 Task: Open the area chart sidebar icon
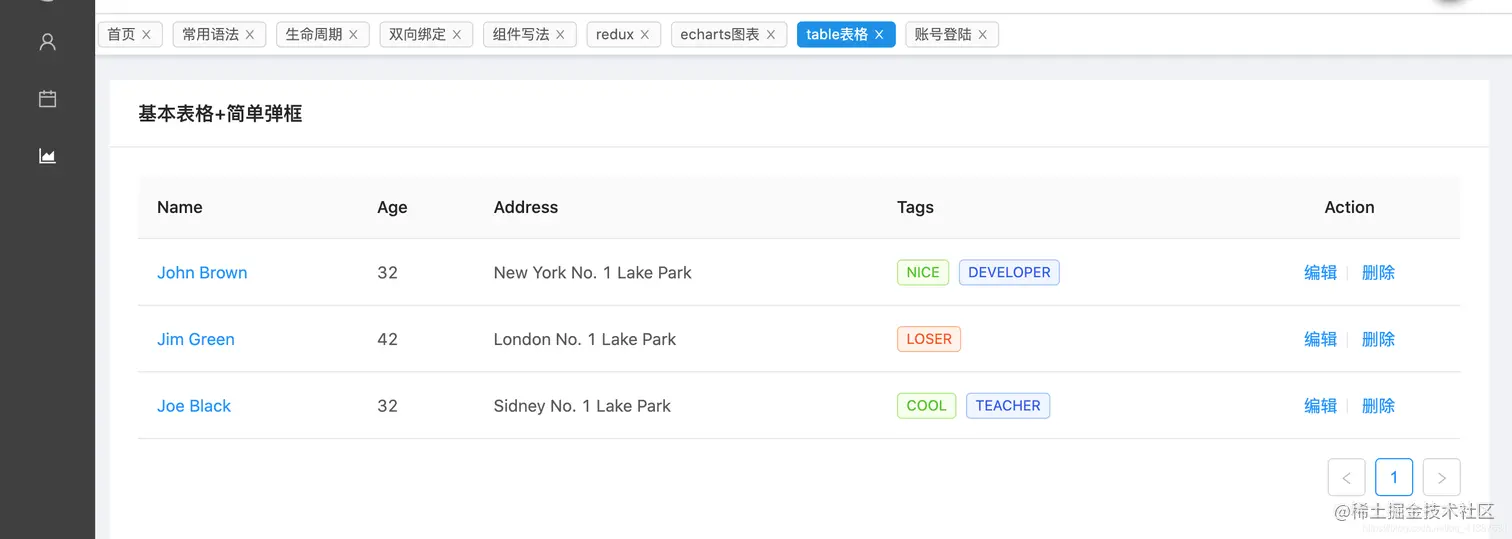point(47,156)
